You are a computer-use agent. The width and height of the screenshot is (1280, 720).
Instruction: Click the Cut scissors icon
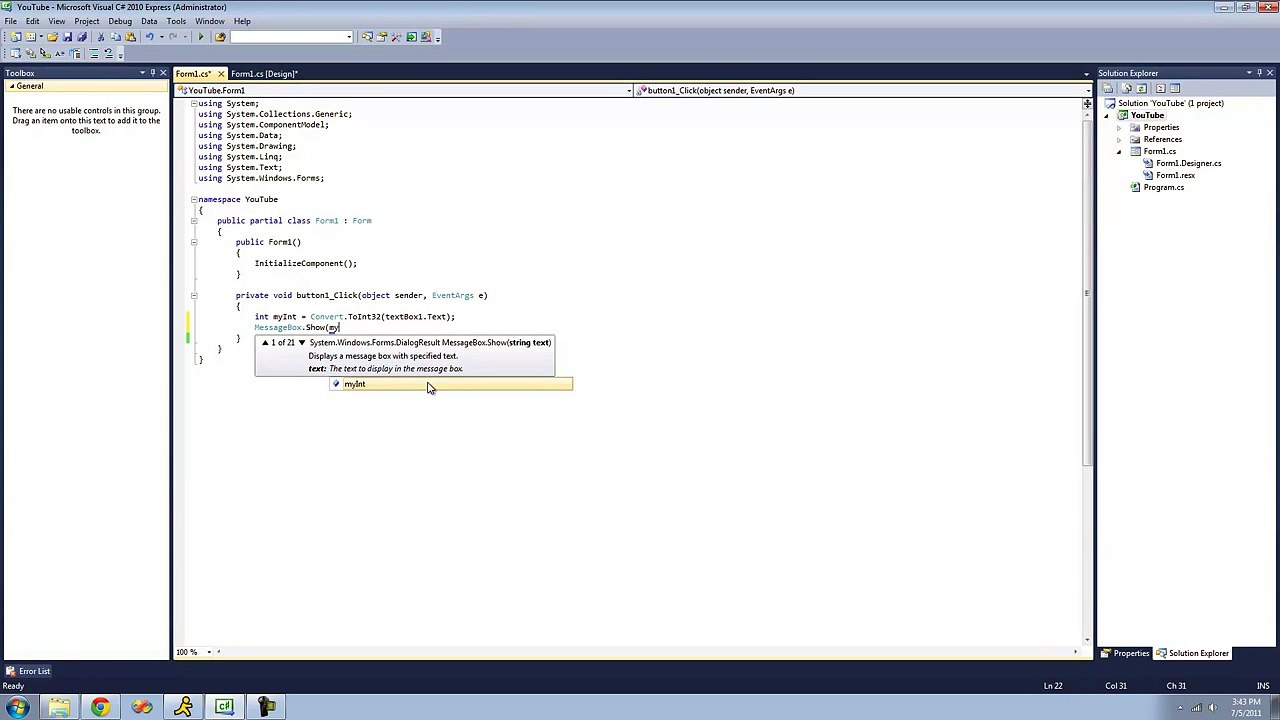click(x=101, y=37)
